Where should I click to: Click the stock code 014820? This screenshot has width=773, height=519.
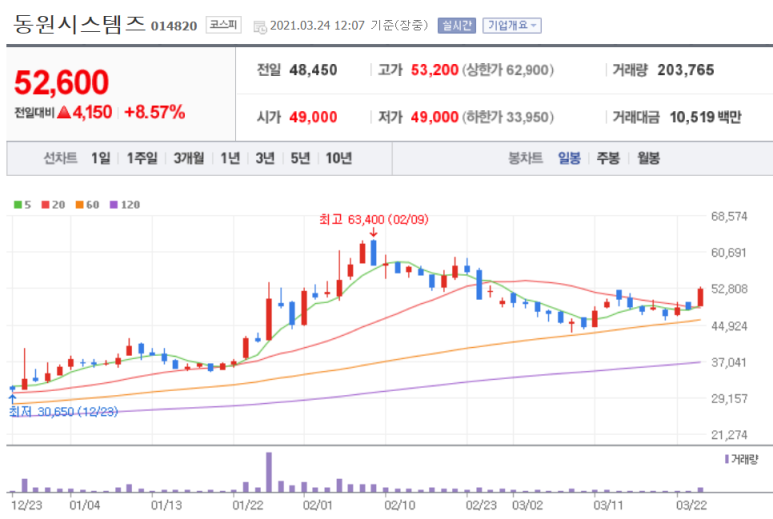coord(174,26)
